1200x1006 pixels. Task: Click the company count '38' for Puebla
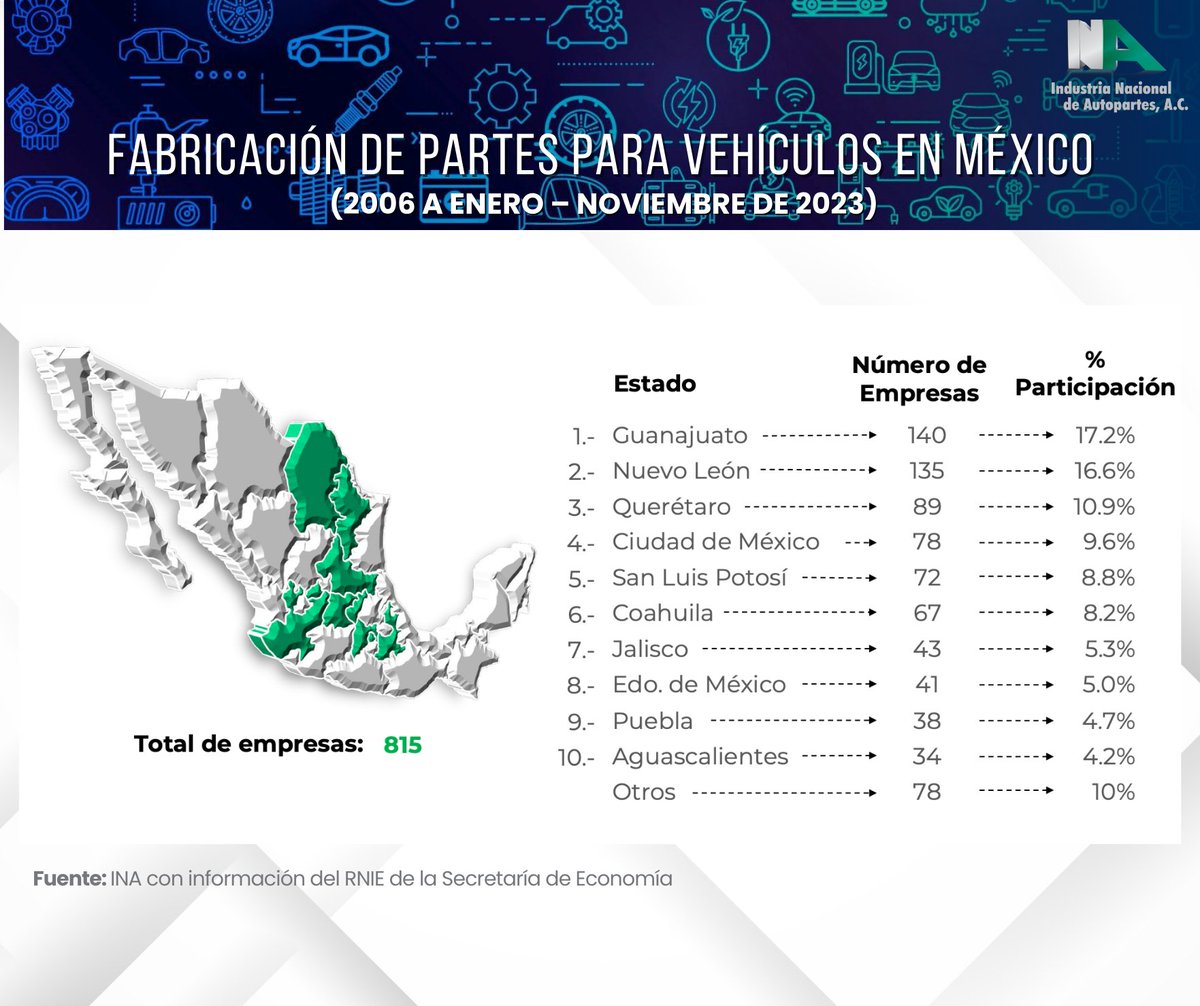927,720
